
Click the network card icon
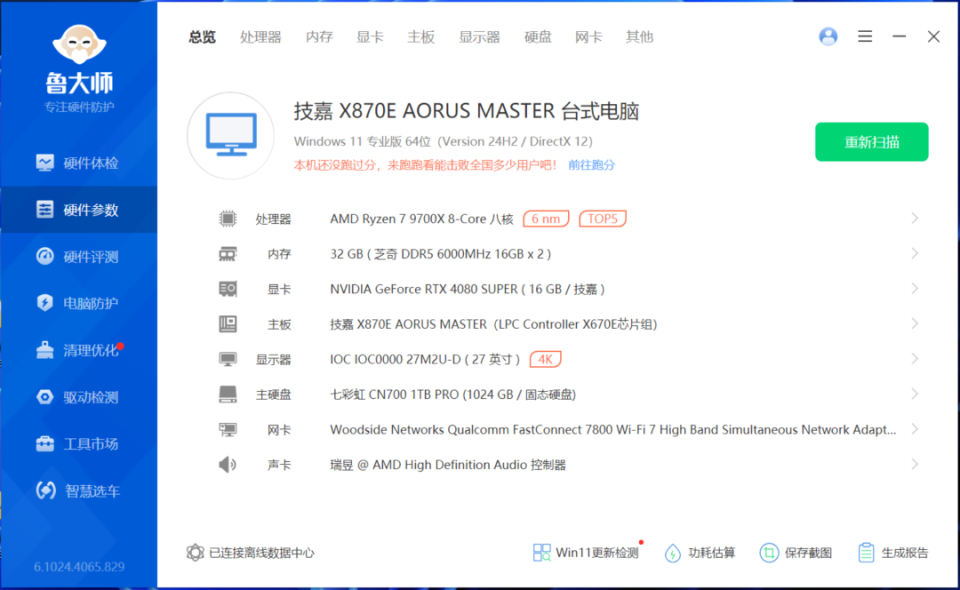click(x=228, y=430)
